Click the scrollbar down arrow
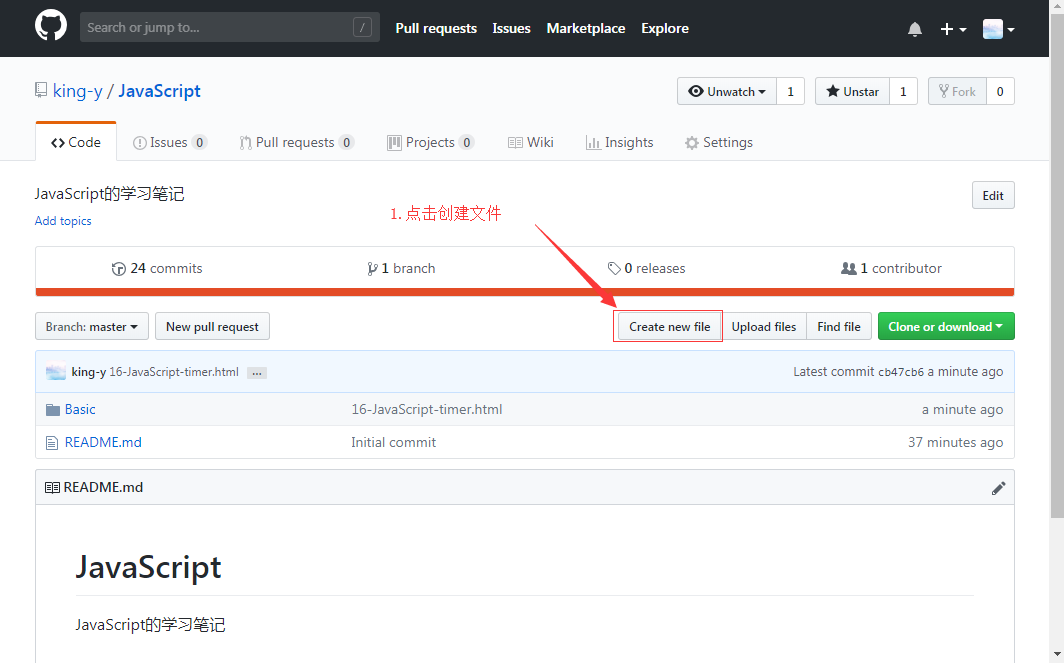Screen dimensions: 1064x663 coord(1057,656)
